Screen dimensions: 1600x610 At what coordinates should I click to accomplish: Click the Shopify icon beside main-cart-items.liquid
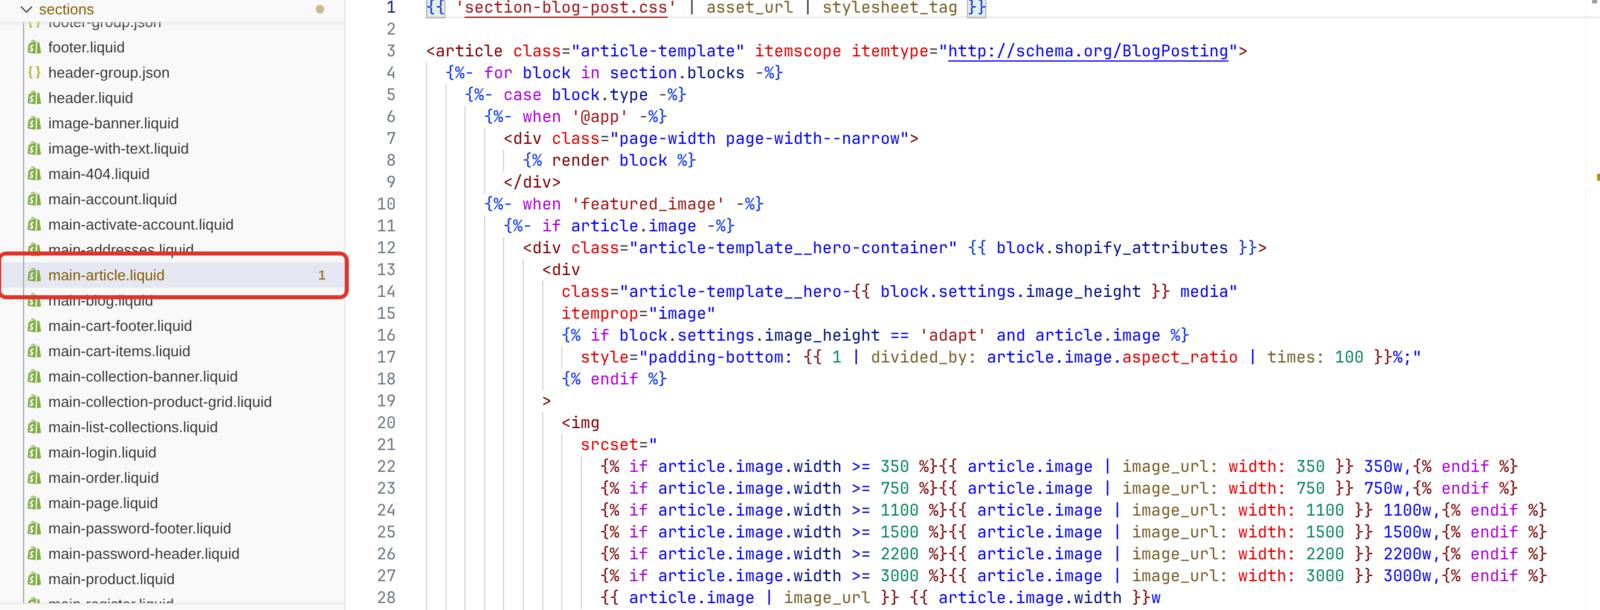point(34,351)
